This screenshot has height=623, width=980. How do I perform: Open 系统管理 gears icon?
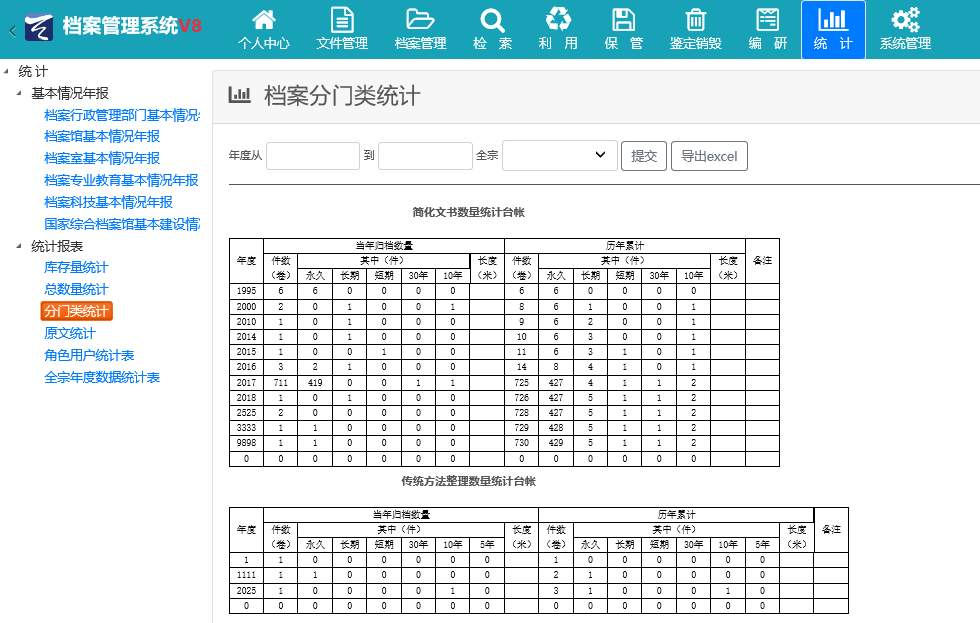[x=905, y=21]
